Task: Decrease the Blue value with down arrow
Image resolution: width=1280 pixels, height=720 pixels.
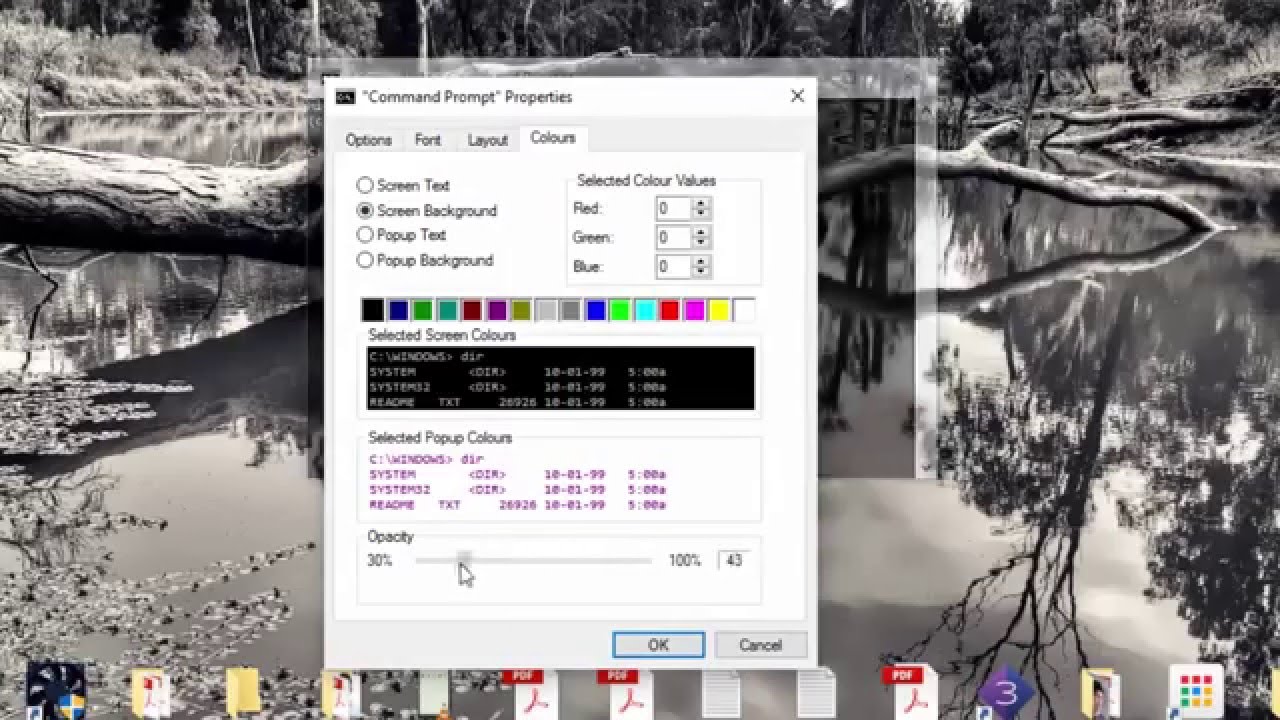Action: pos(701,272)
